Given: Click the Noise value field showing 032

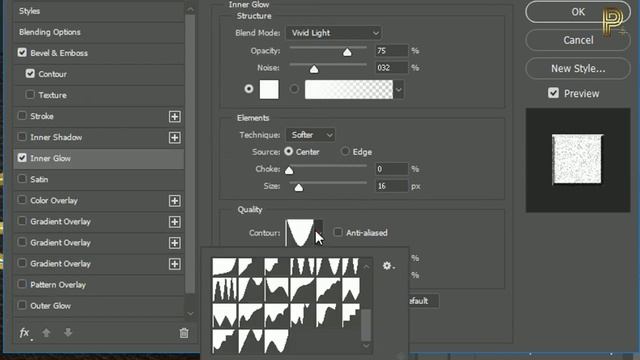Looking at the screenshot, I should 391,68.
